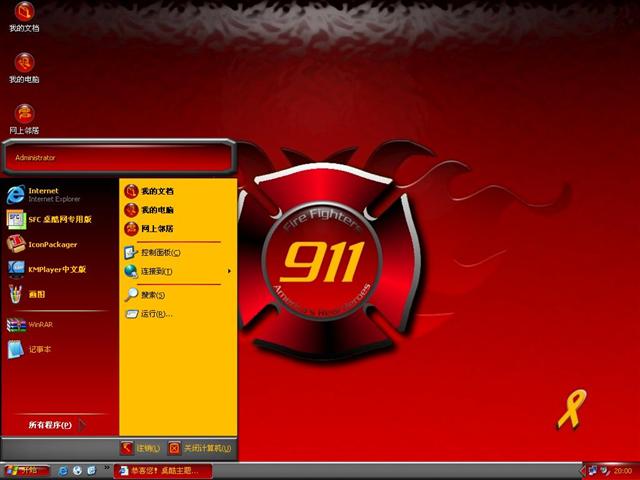Click the 注销(L) log off button
The width and height of the screenshot is (640, 480).
click(x=140, y=448)
